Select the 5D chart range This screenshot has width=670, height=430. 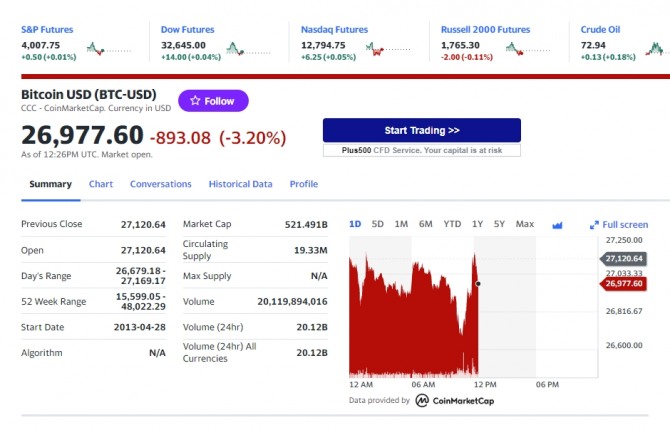click(377, 224)
